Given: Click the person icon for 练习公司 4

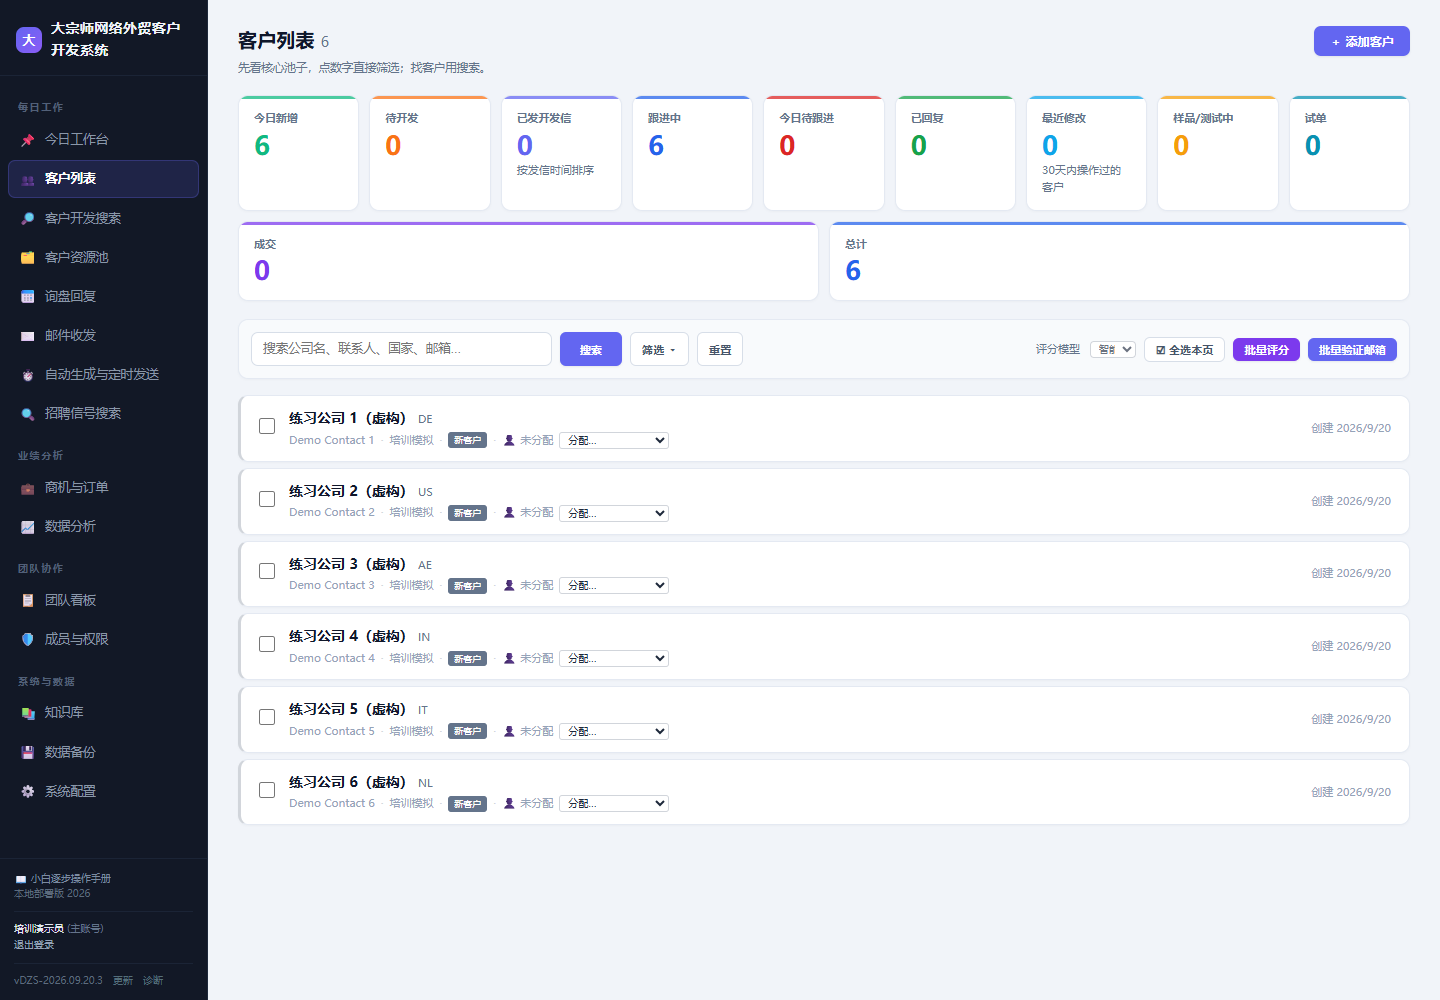Looking at the screenshot, I should tap(509, 658).
